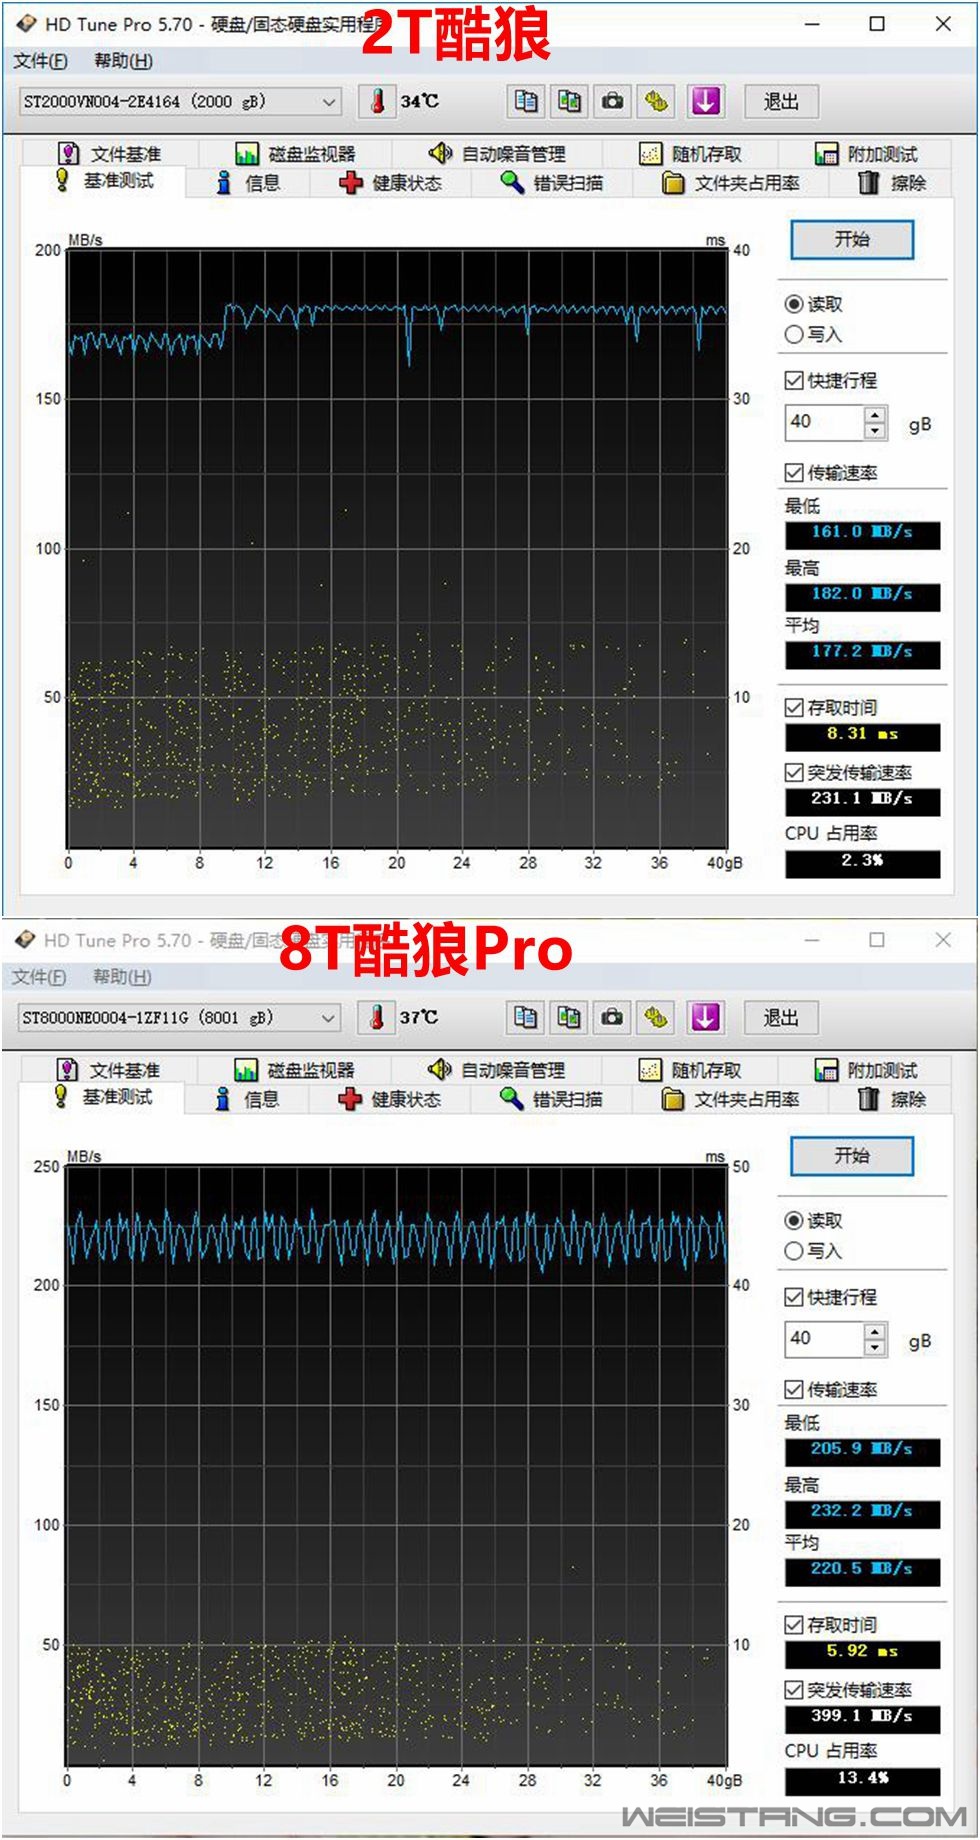Click the thermometer icon showing 37℃
Image resolution: width=980 pixels, height=1840 pixels.
[x=377, y=1017]
